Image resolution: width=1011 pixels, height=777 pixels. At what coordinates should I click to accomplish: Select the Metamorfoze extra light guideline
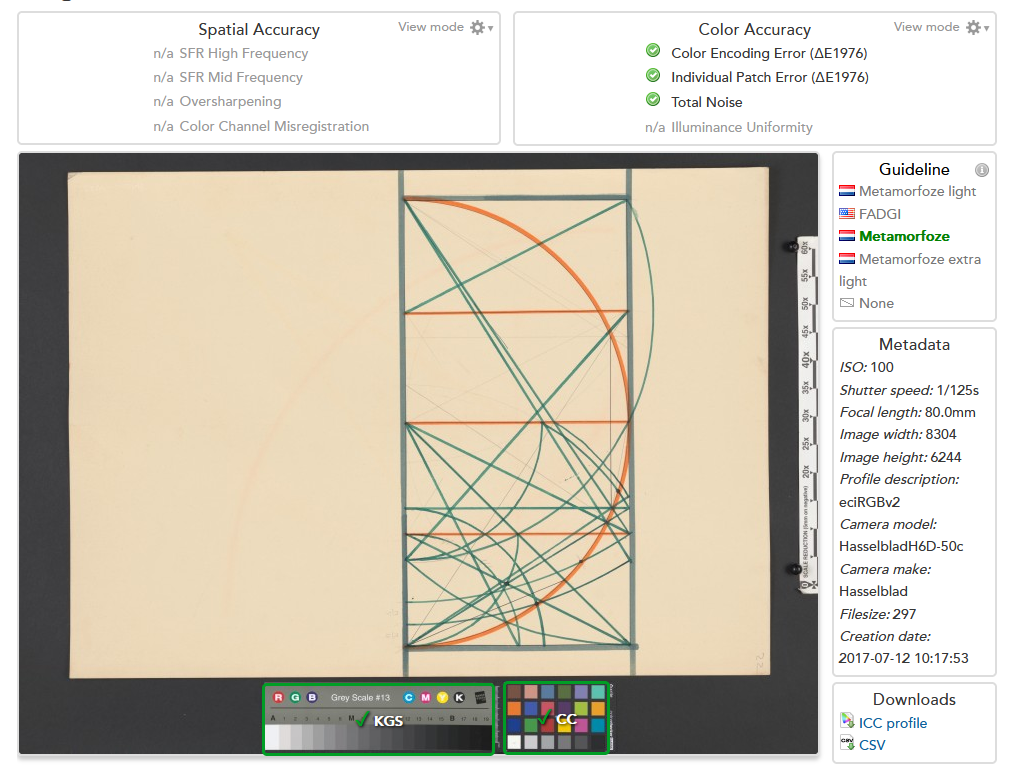coord(919,259)
